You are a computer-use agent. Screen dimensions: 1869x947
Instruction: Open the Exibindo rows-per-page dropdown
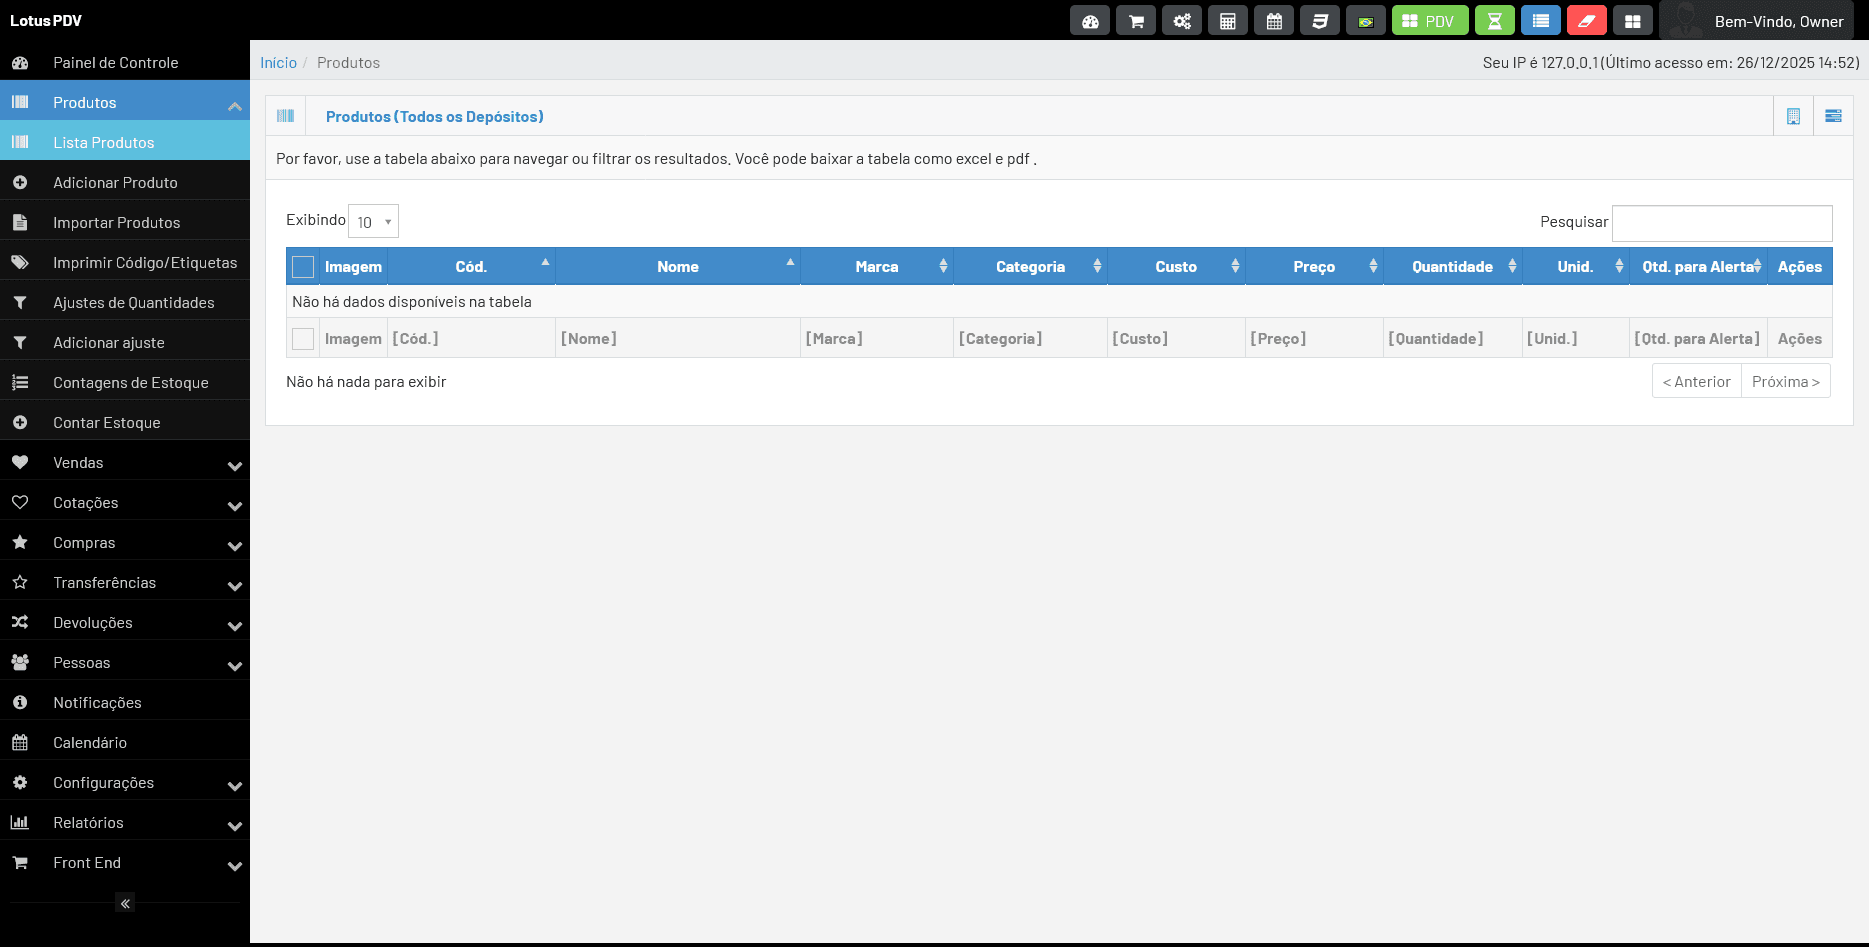point(373,222)
